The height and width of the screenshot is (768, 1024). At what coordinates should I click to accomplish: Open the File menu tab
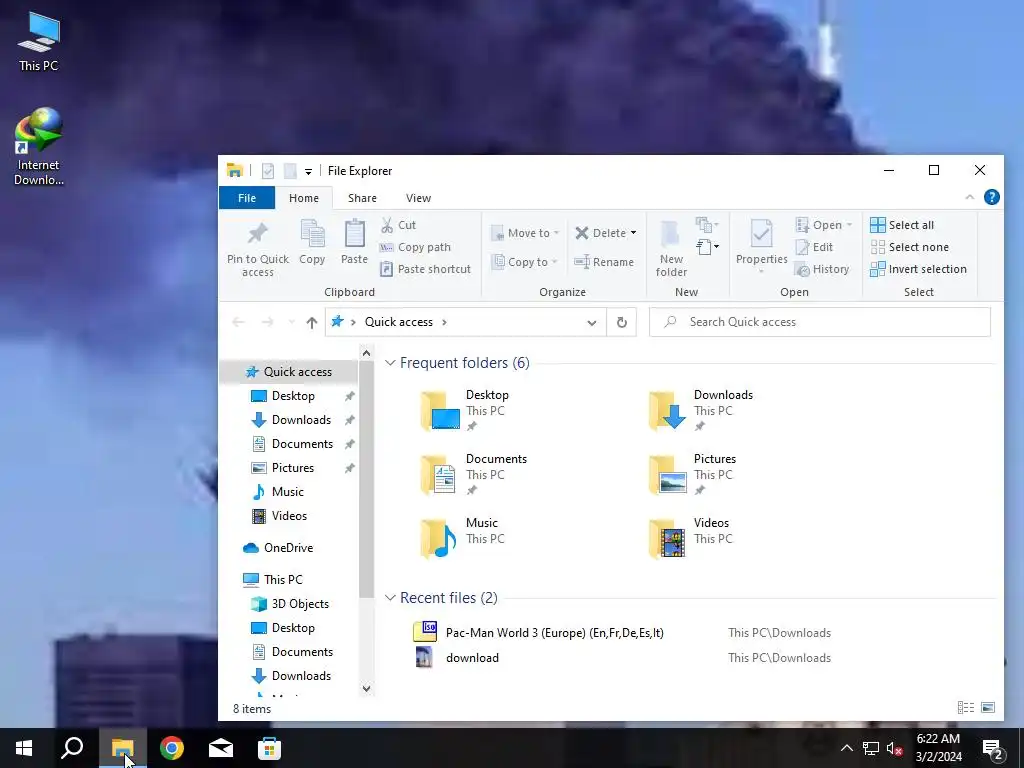click(247, 198)
